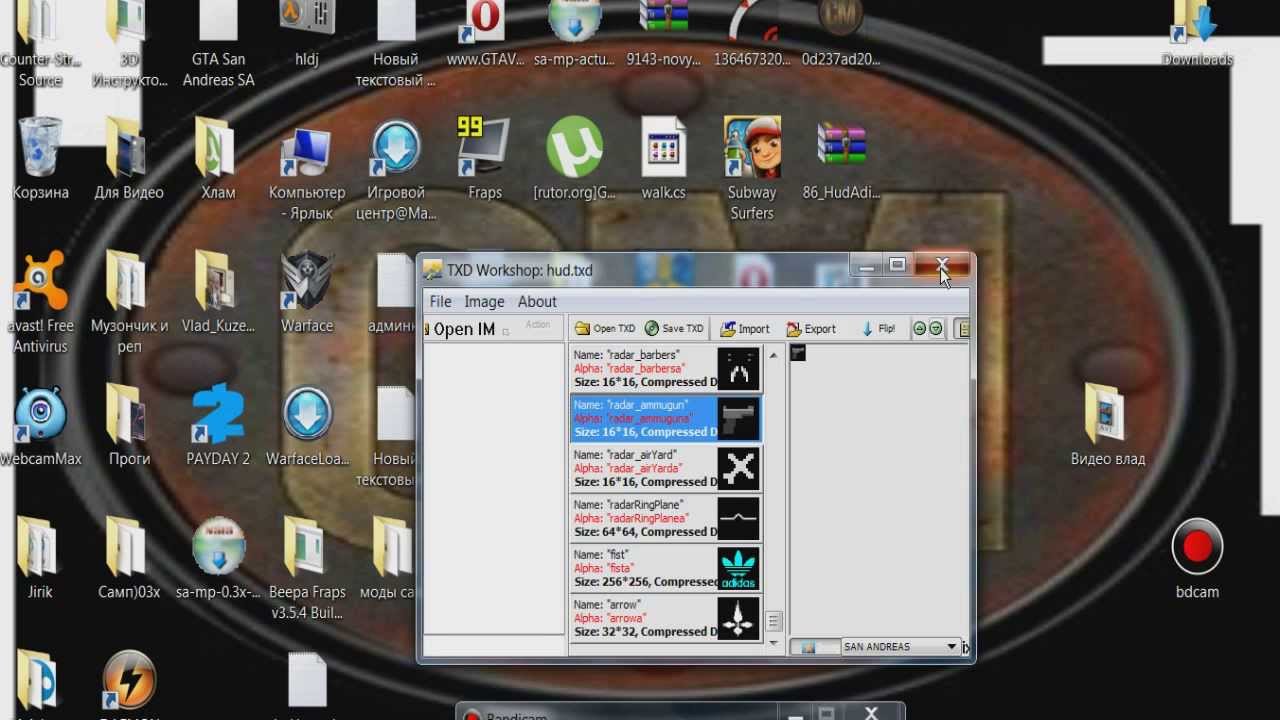The image size is (1280, 720).
Task: Click the Flip! toolbar button
Action: pos(877,328)
